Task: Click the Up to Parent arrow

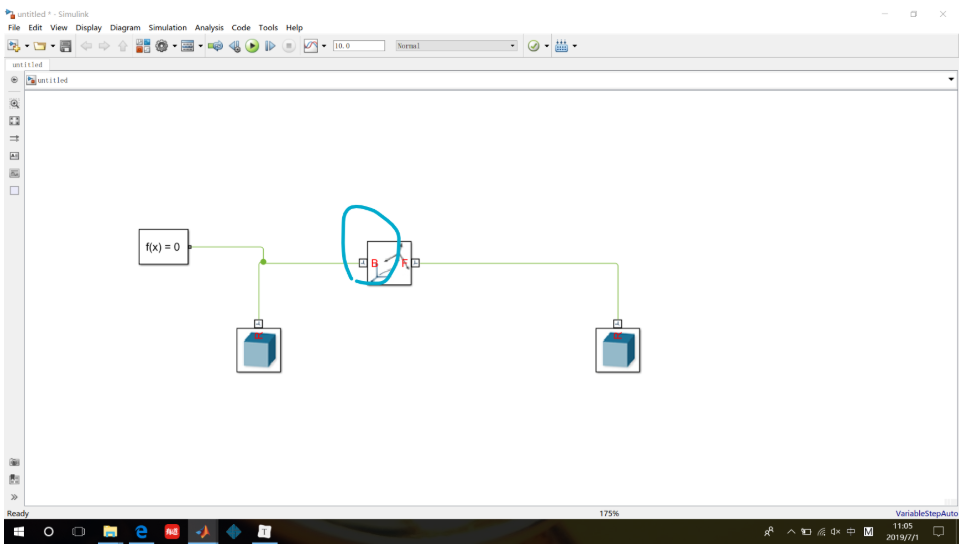Action: click(123, 45)
